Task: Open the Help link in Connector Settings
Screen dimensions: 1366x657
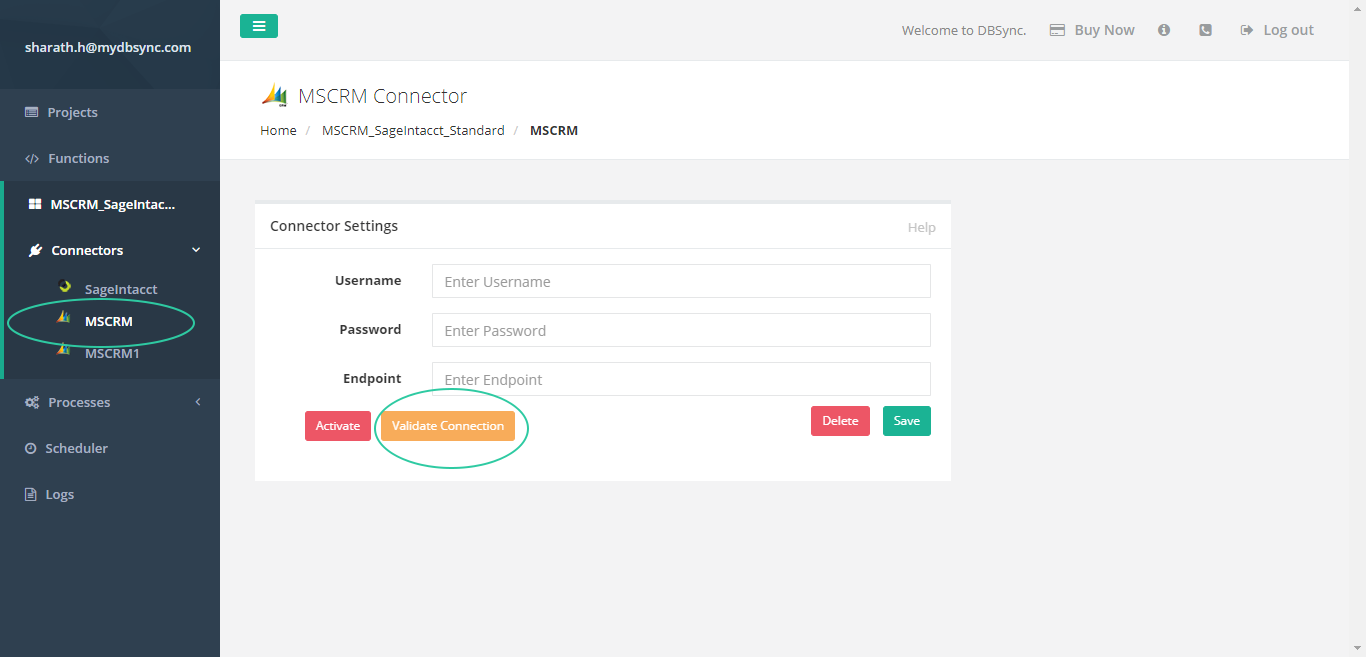Action: [x=921, y=227]
